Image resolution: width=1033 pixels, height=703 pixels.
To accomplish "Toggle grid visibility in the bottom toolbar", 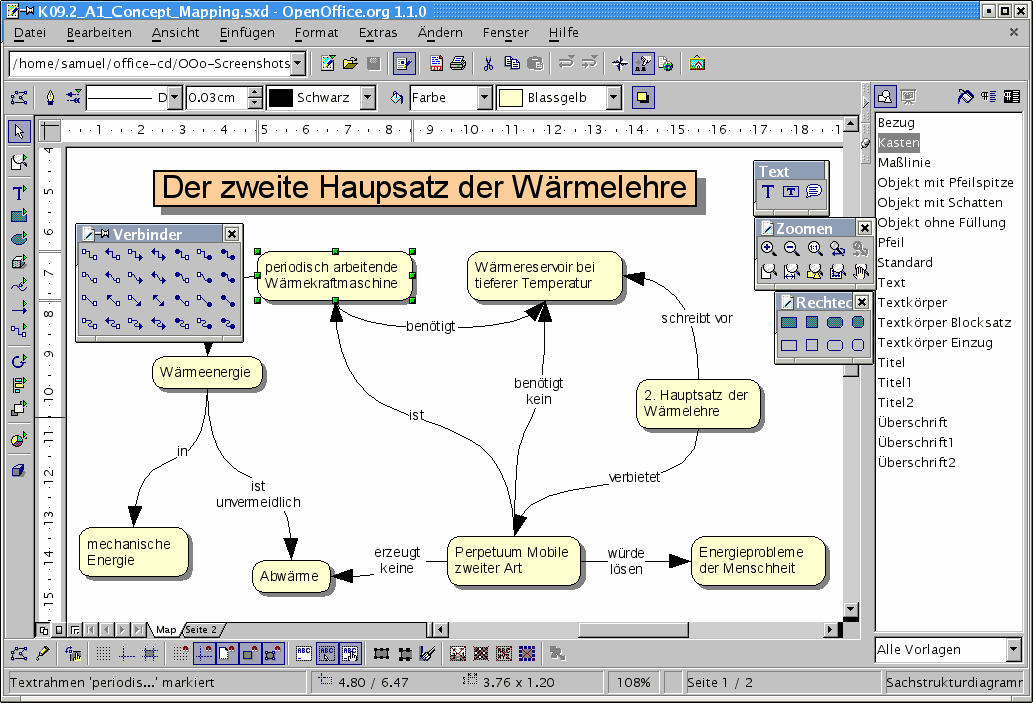I will (x=103, y=654).
